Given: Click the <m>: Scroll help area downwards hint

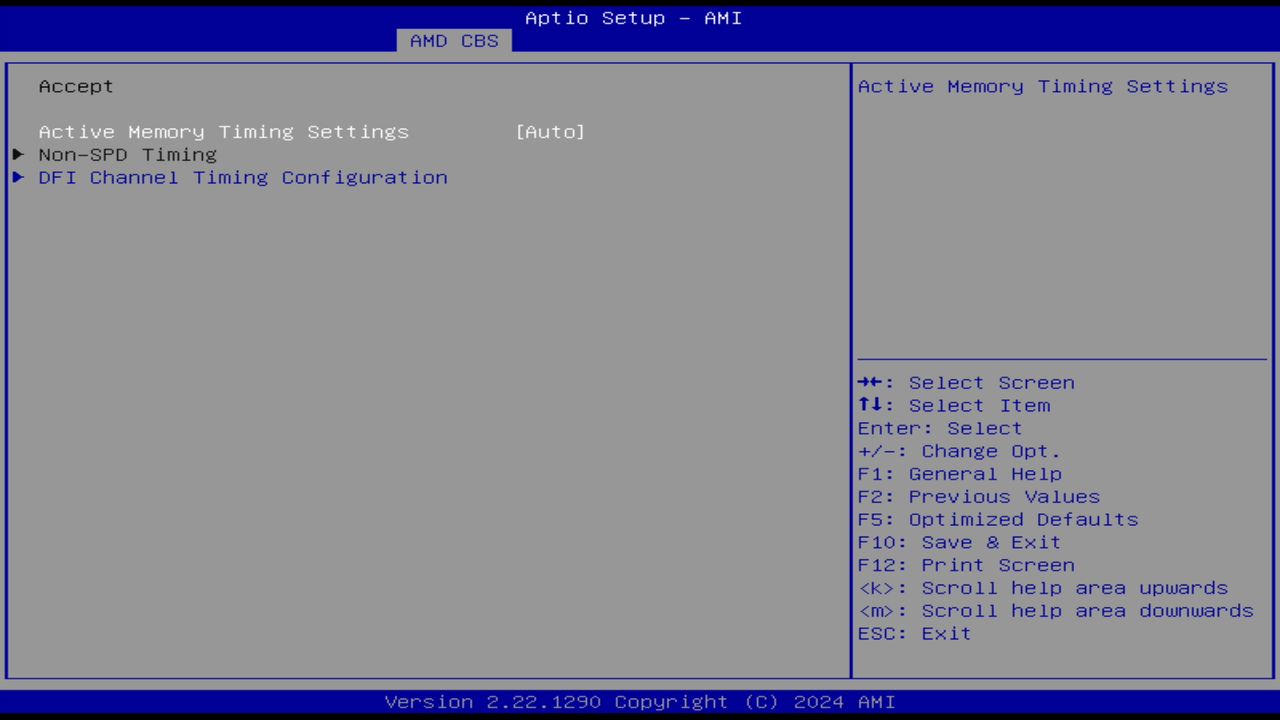Looking at the screenshot, I should pyautogui.click(x=1056, y=611).
